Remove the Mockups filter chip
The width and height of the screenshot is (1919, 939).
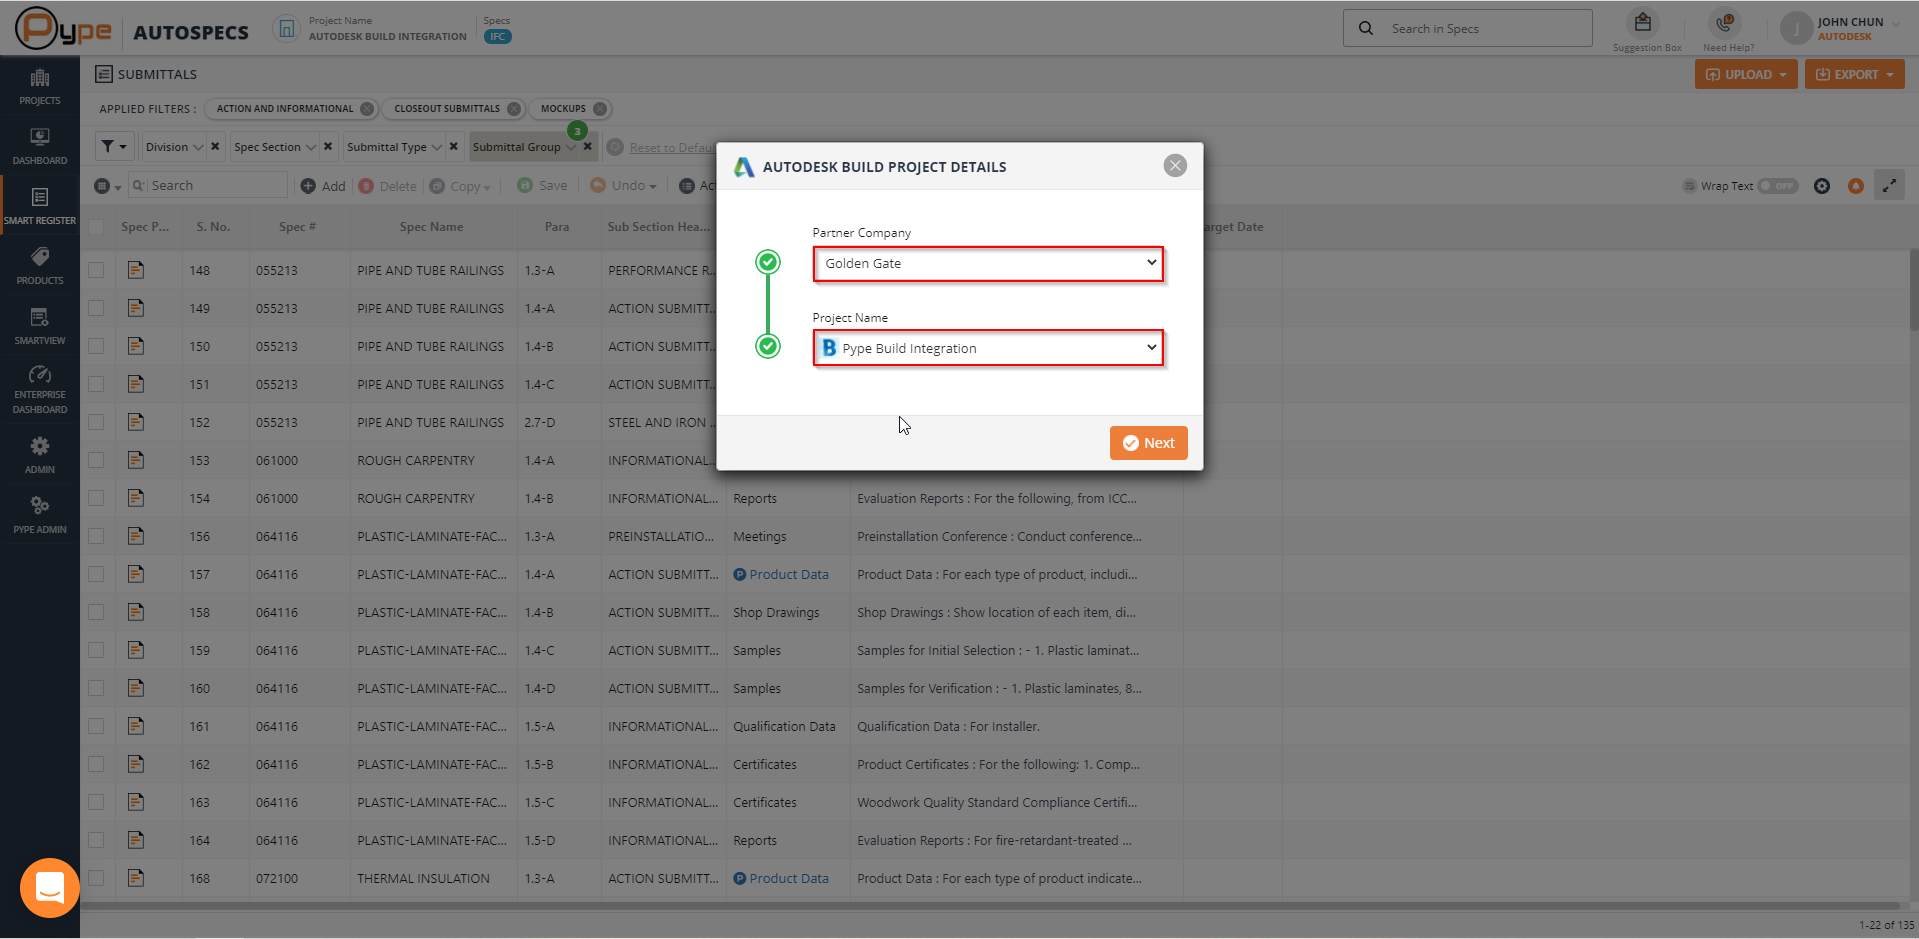pos(600,109)
